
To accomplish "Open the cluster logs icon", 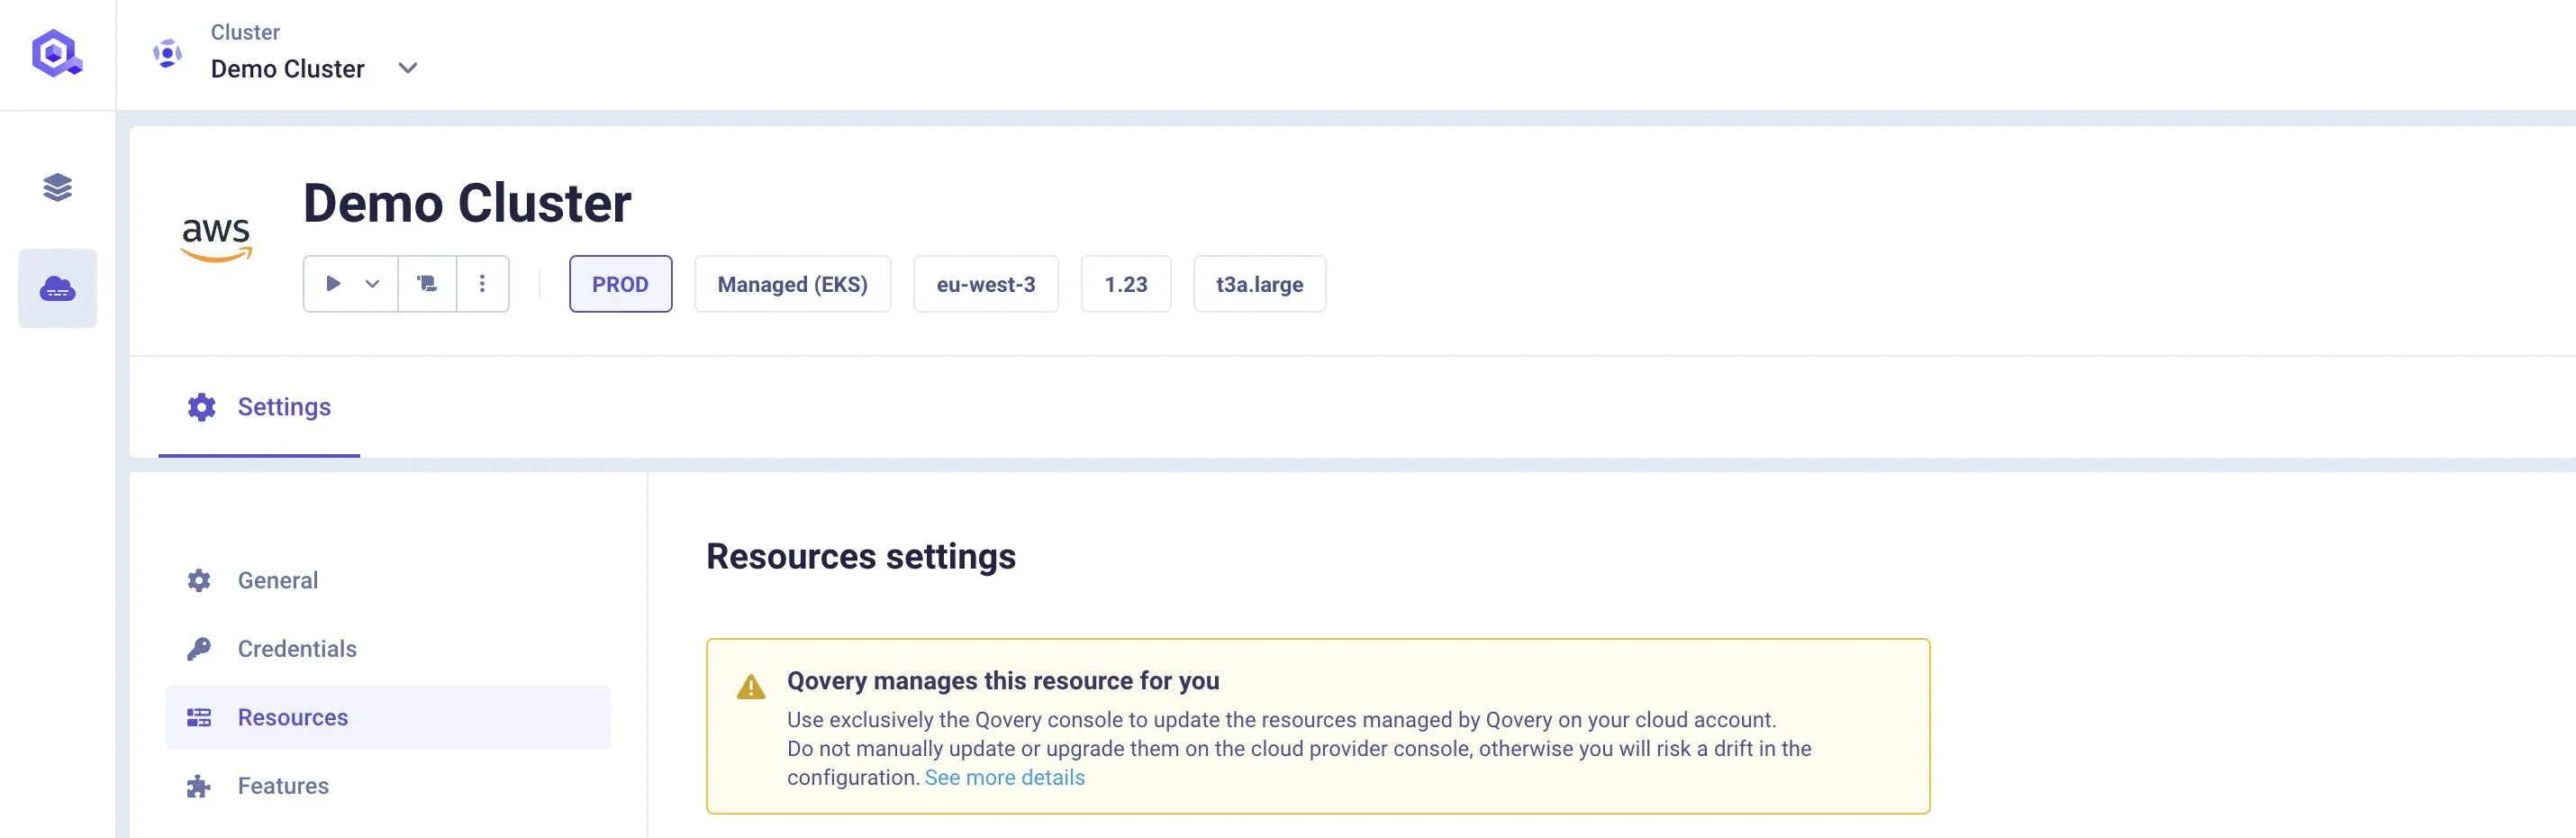I will pos(427,284).
